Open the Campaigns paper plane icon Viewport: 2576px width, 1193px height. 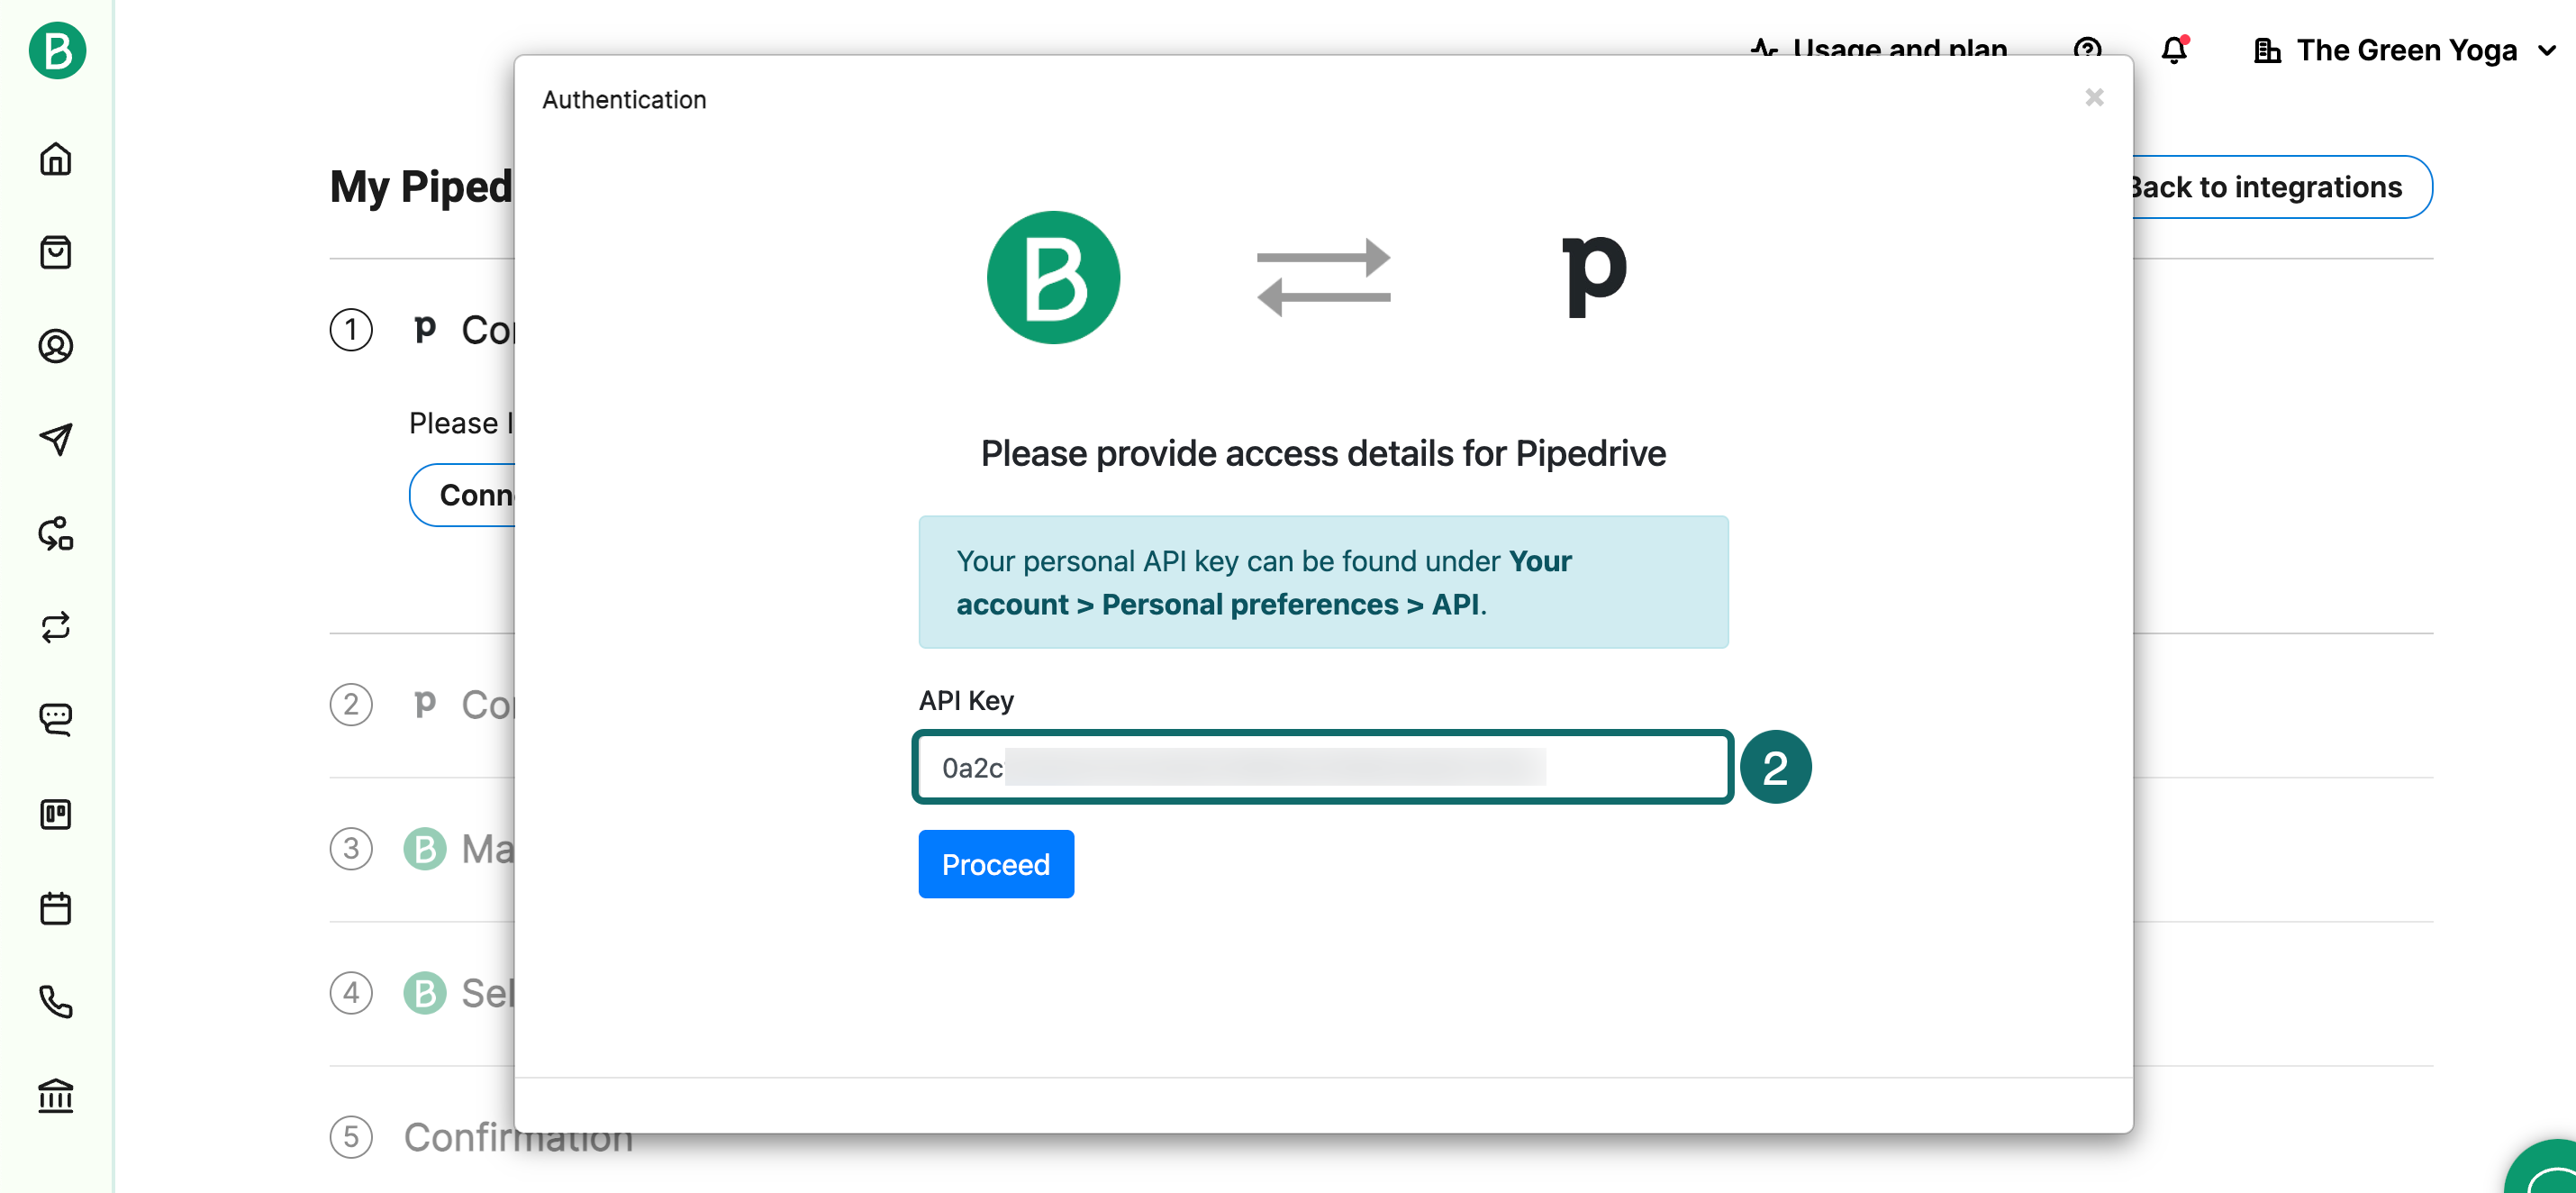(56, 439)
